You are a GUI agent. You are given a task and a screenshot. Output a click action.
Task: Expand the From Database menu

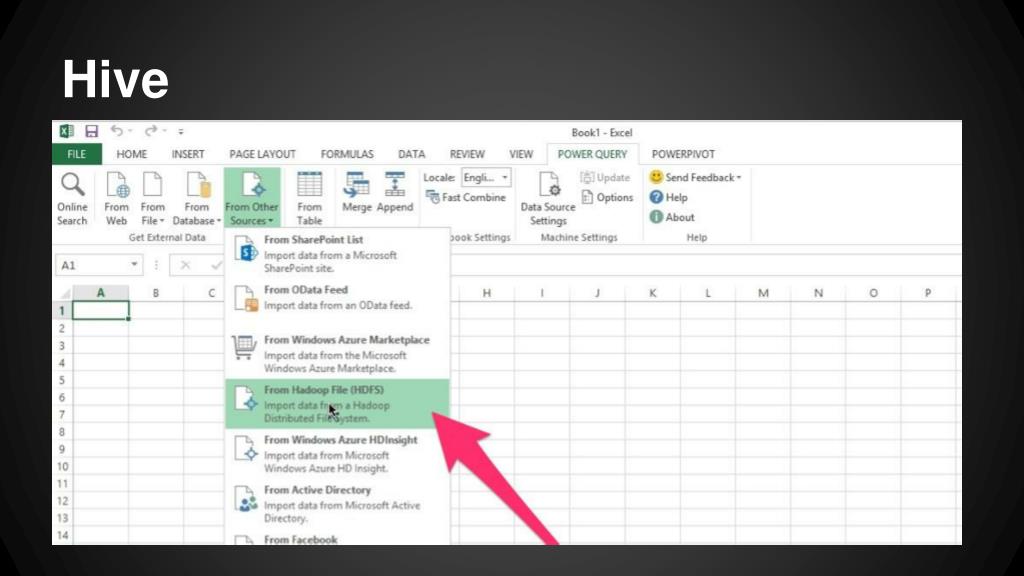[197, 199]
